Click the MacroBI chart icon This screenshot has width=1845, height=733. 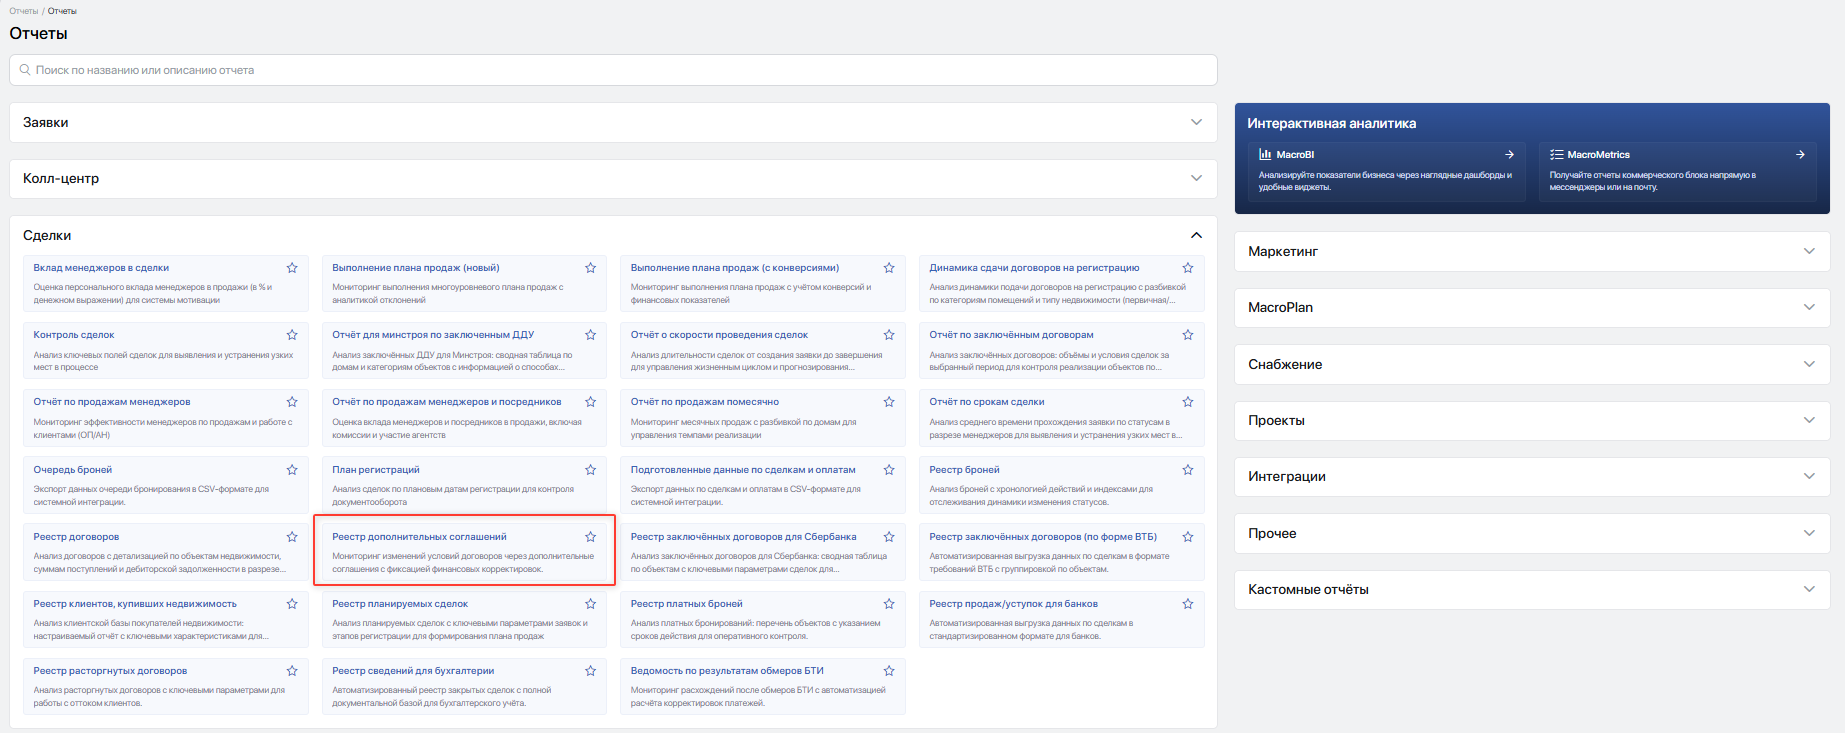click(1265, 155)
